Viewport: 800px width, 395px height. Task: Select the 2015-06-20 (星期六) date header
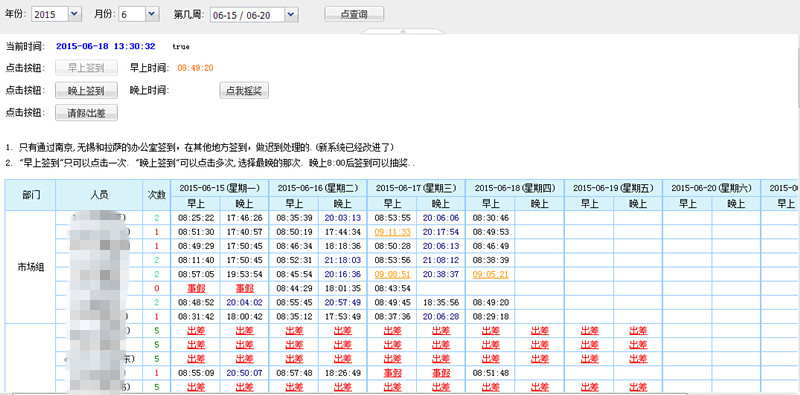pos(712,188)
